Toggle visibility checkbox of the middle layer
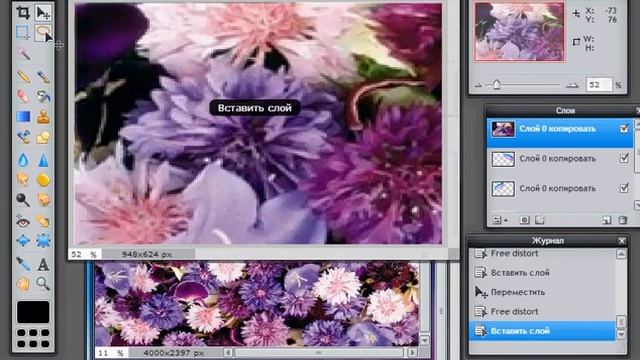Viewport: 640px width, 360px height. click(624, 158)
